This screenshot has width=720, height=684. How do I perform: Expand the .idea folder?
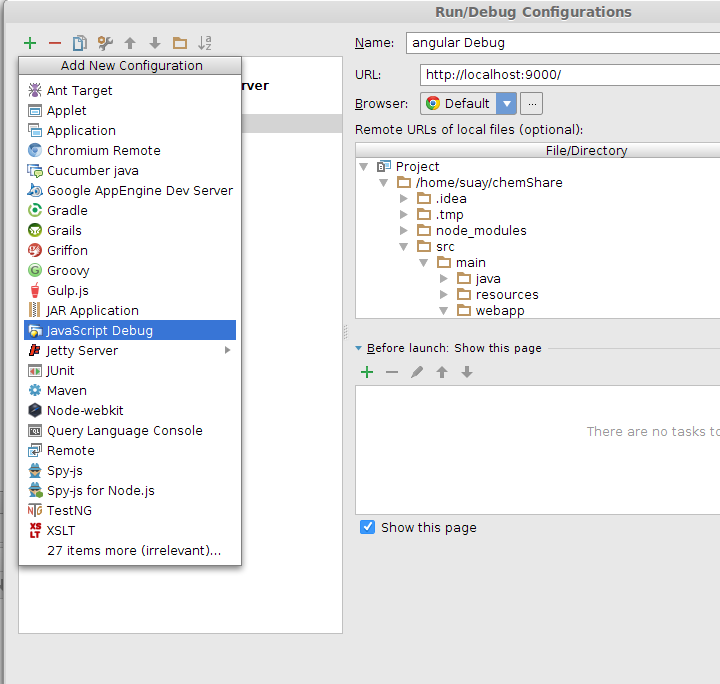click(x=404, y=198)
